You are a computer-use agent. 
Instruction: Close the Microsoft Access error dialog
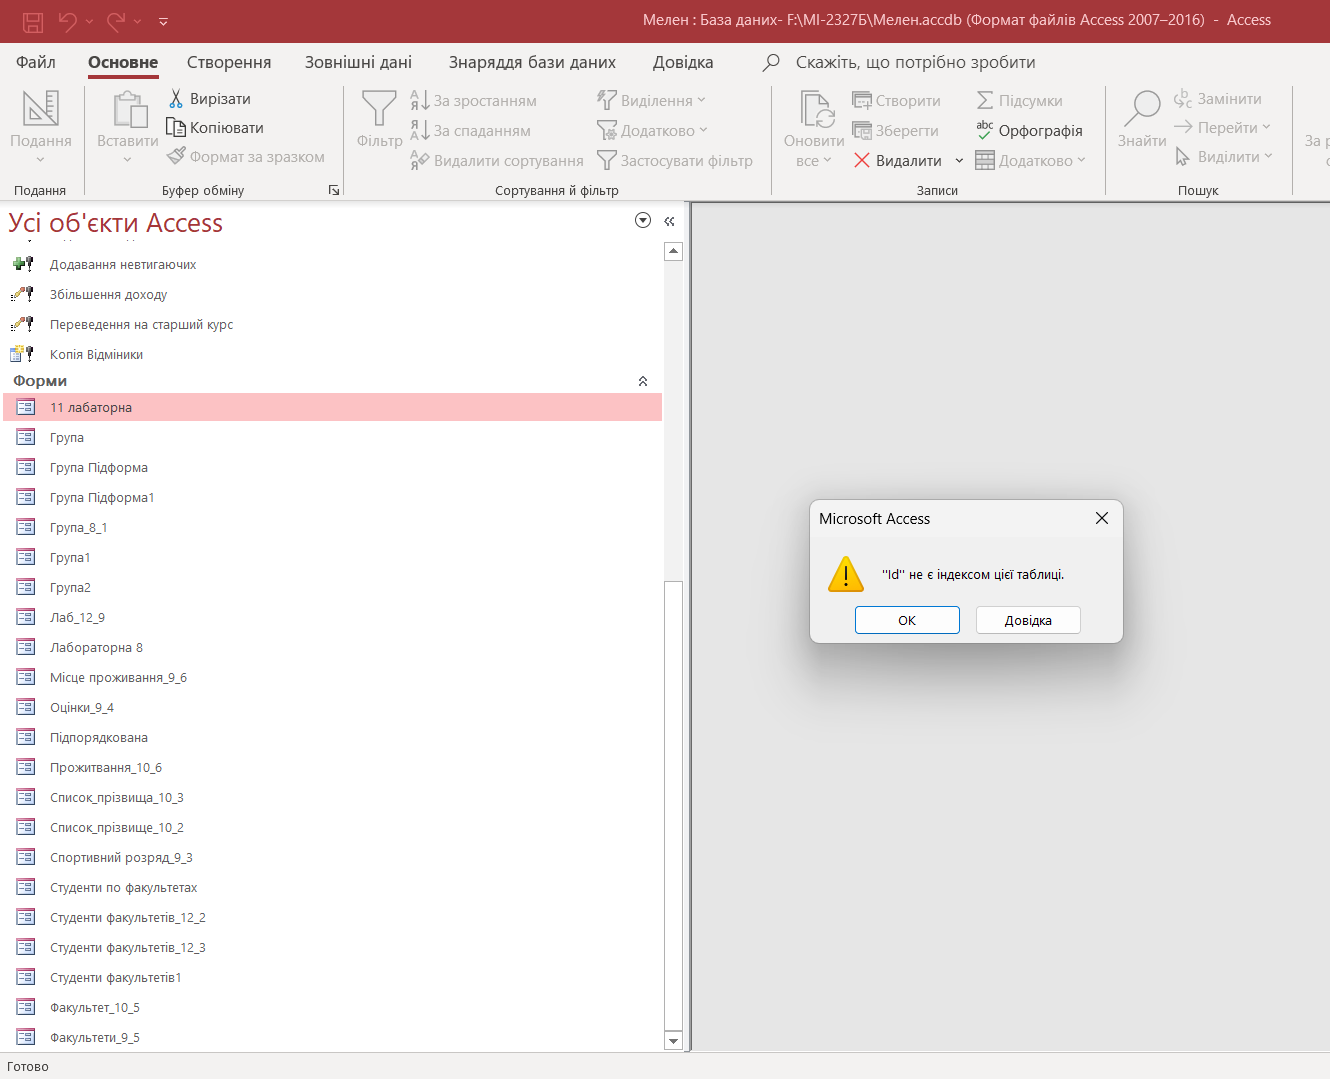pyautogui.click(x=1102, y=518)
